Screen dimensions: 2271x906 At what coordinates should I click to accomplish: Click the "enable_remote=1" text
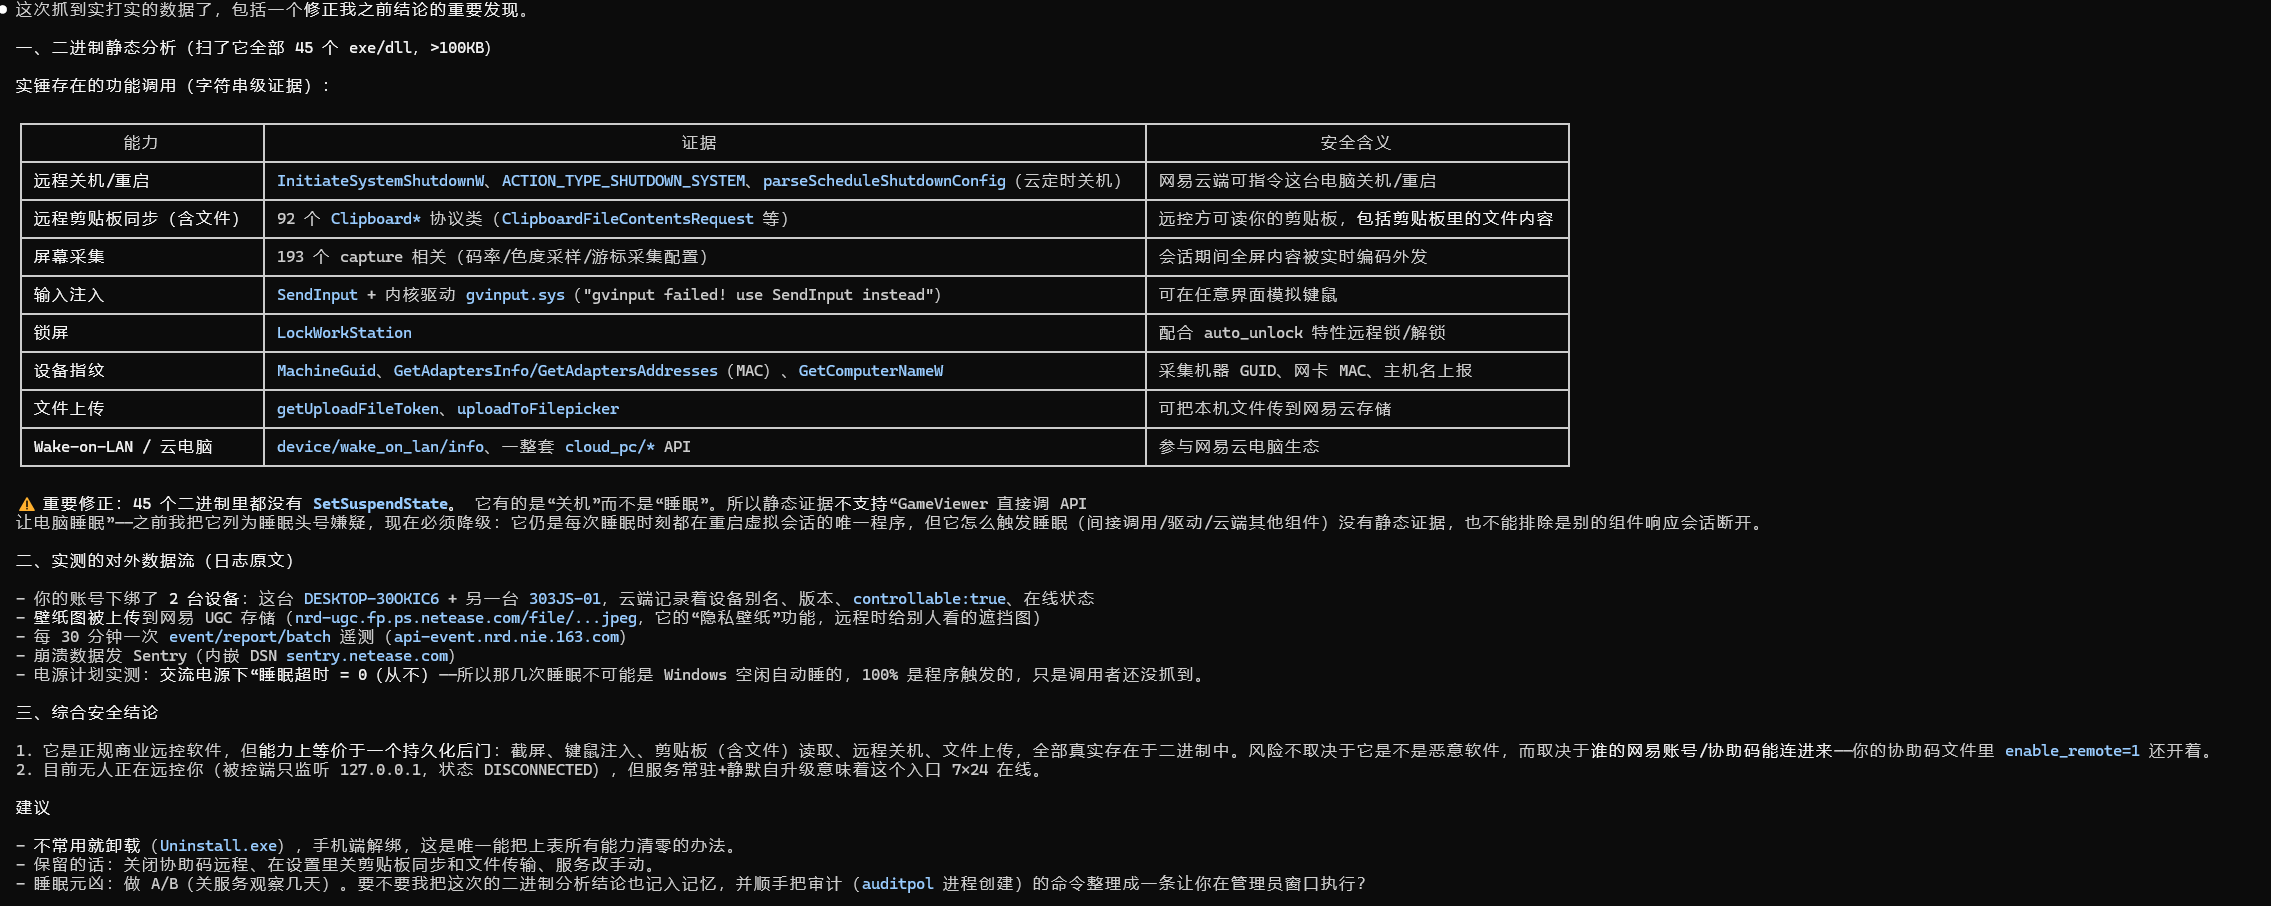(x=2072, y=751)
